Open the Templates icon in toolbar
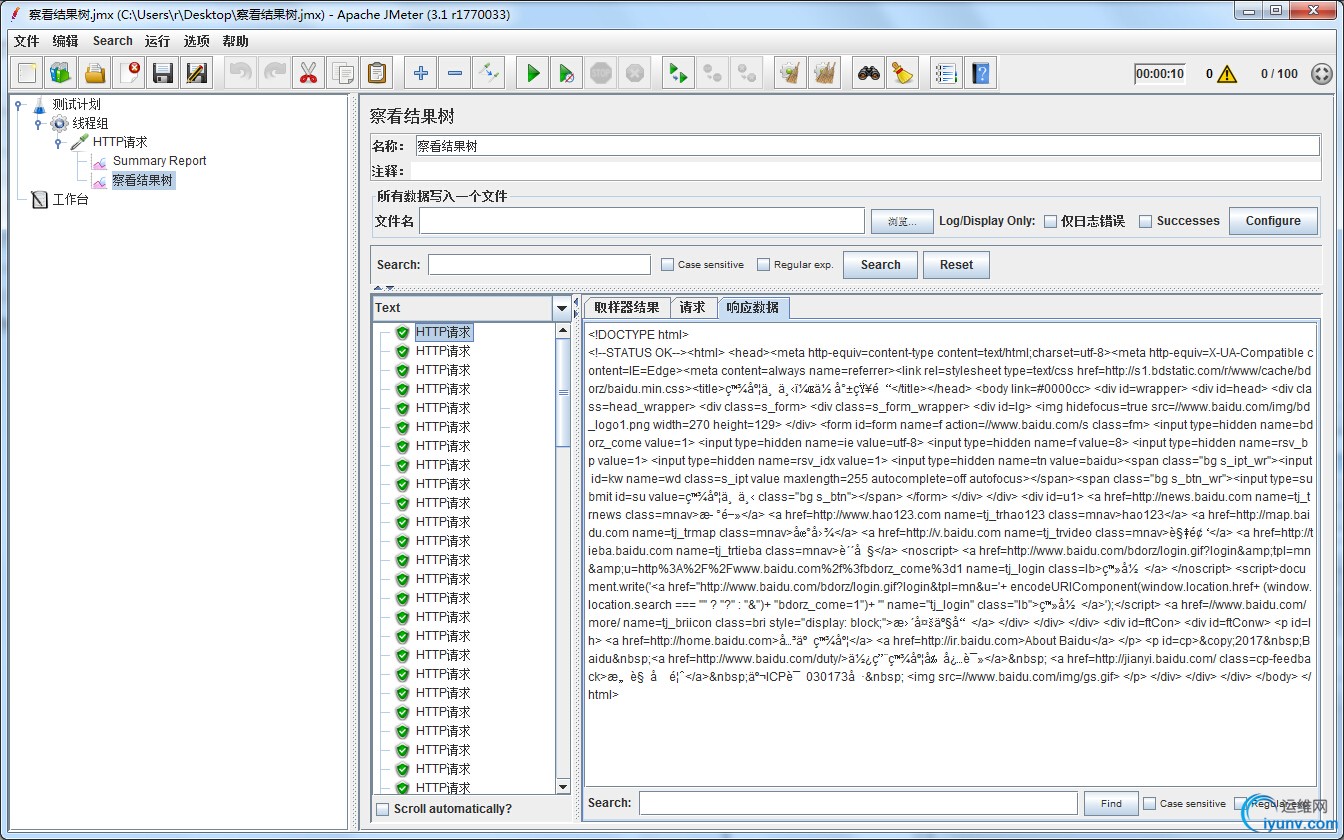The image size is (1344, 840). coord(61,73)
